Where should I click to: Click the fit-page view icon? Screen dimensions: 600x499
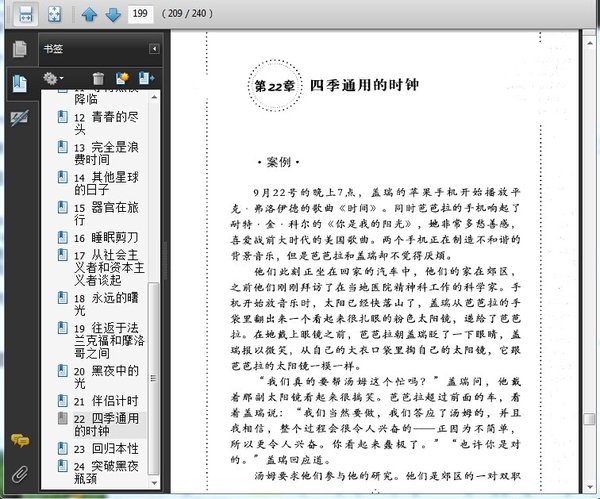[54, 14]
